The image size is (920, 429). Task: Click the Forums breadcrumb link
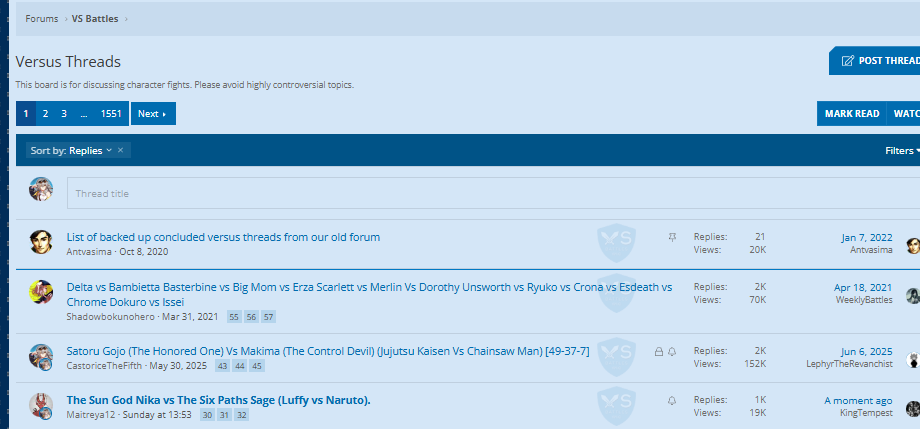tap(42, 19)
